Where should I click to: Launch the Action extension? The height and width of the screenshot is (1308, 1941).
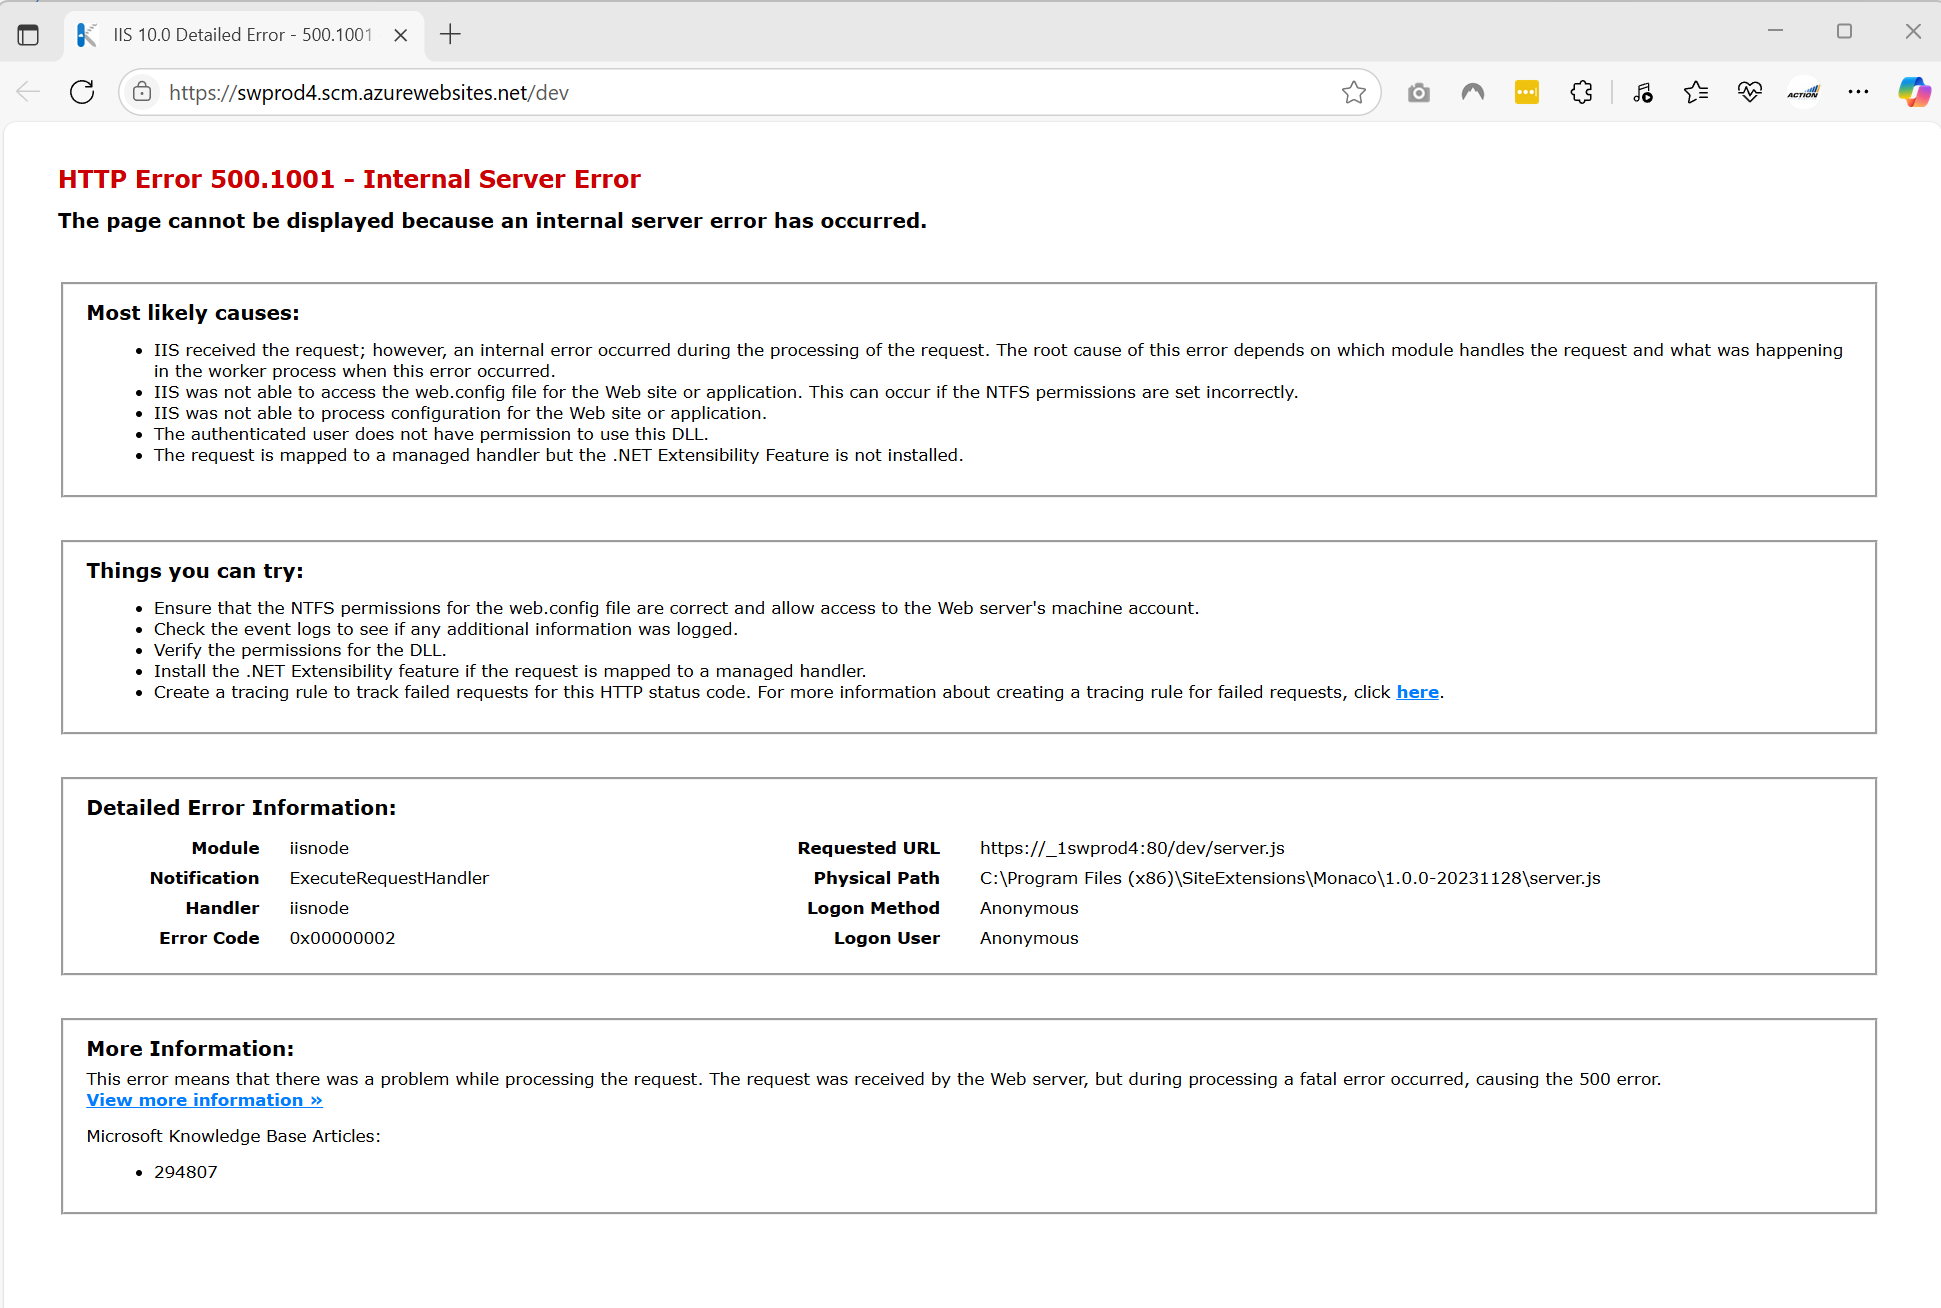tap(1803, 91)
